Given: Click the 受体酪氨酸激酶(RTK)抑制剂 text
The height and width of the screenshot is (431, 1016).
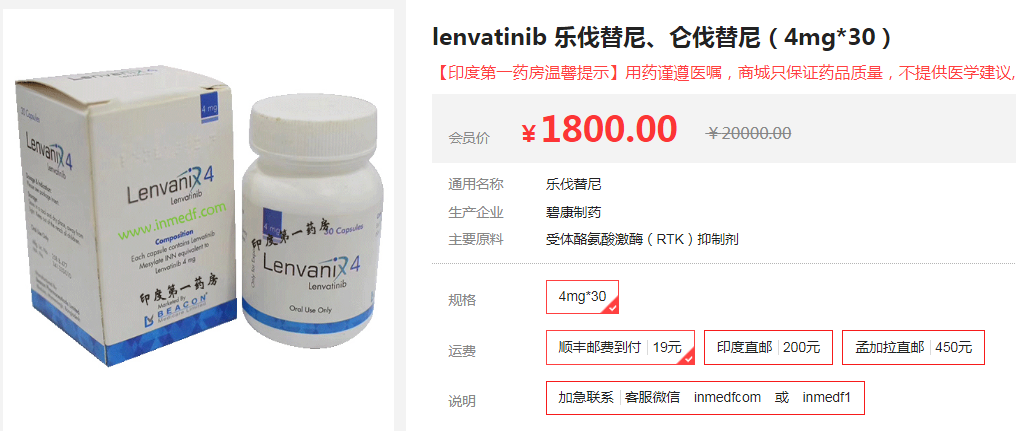Looking at the screenshot, I should [642, 240].
